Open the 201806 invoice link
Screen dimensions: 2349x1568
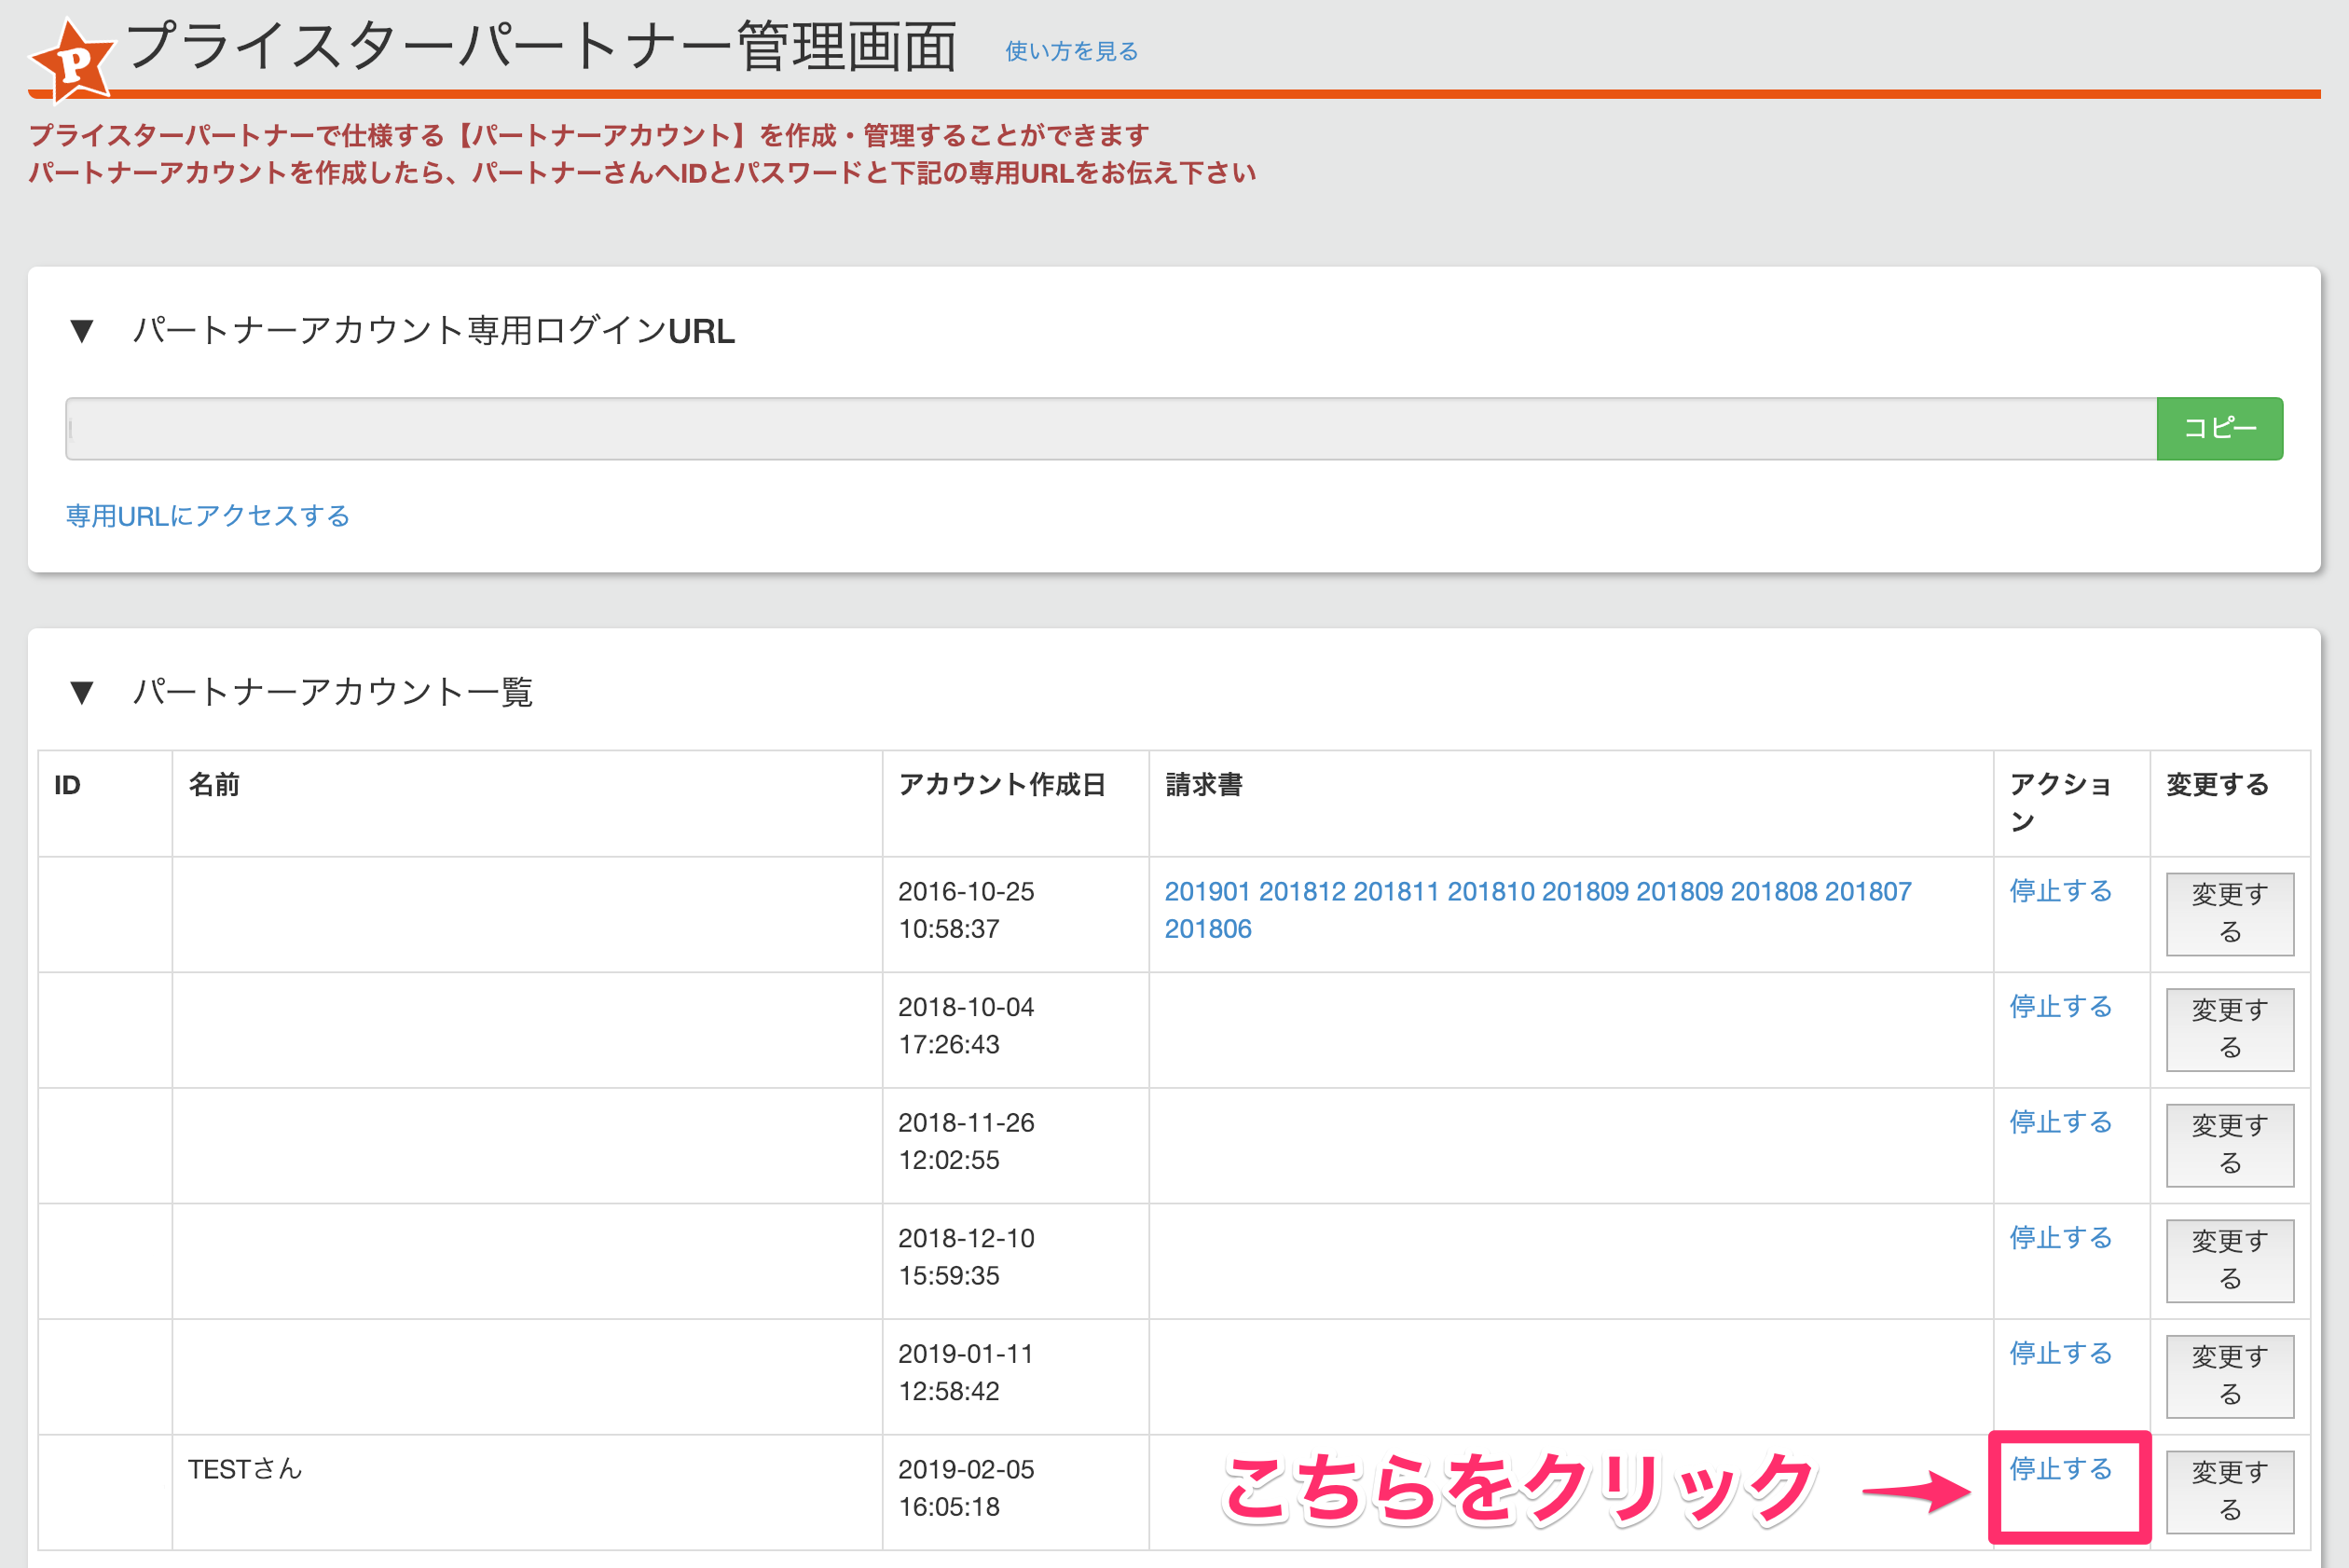pyautogui.click(x=1208, y=929)
